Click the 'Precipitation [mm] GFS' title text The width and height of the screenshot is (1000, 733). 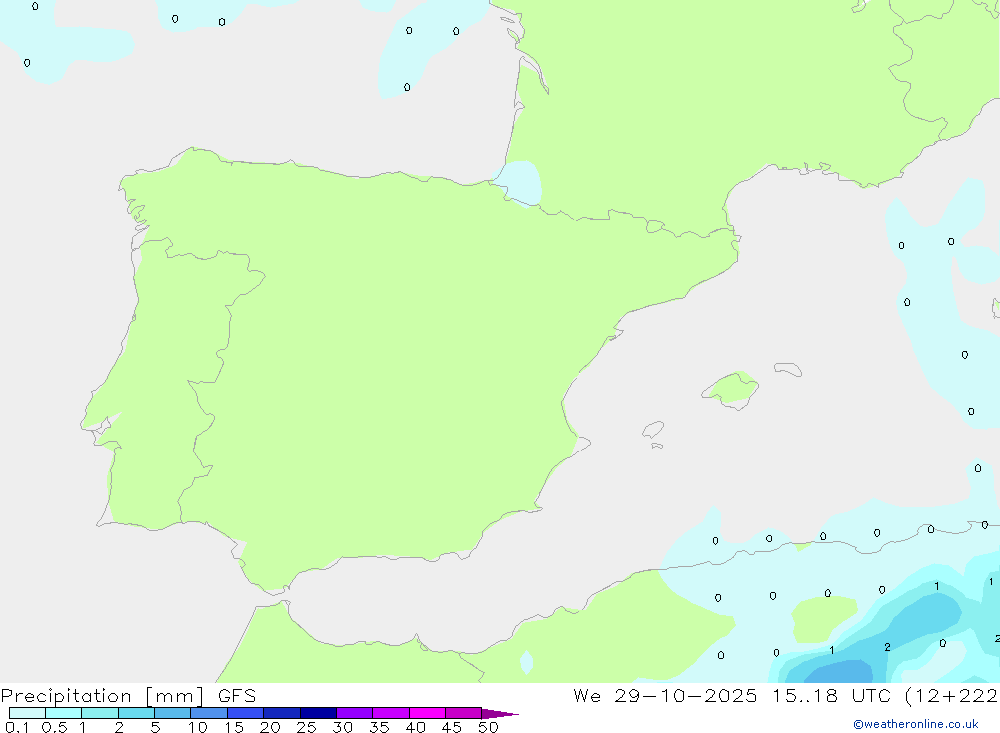(x=128, y=695)
